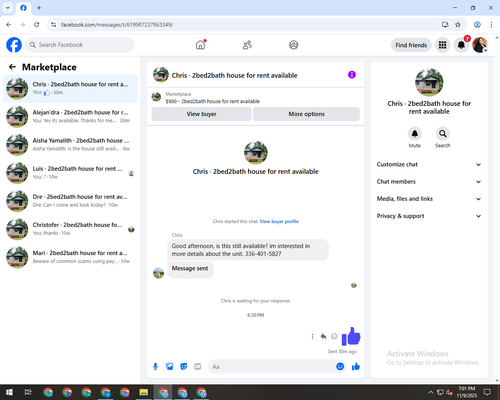React to the sent thumbs-up message
This screenshot has width=500, height=400.
coord(334,336)
